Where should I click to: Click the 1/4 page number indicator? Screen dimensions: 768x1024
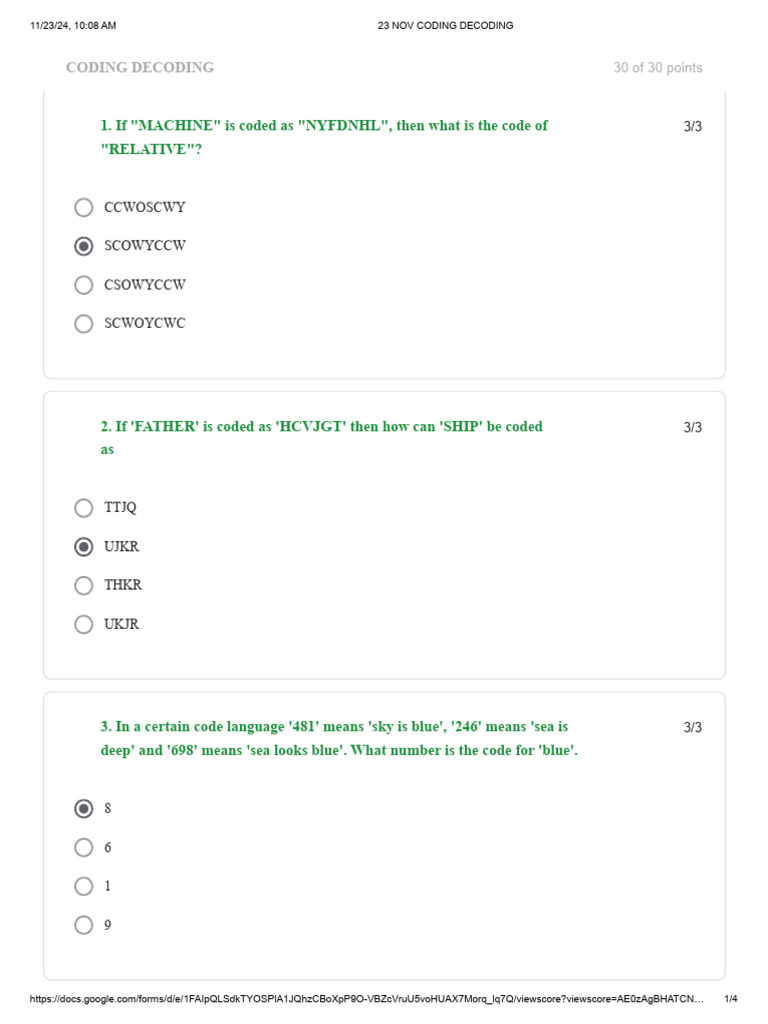pos(730,999)
